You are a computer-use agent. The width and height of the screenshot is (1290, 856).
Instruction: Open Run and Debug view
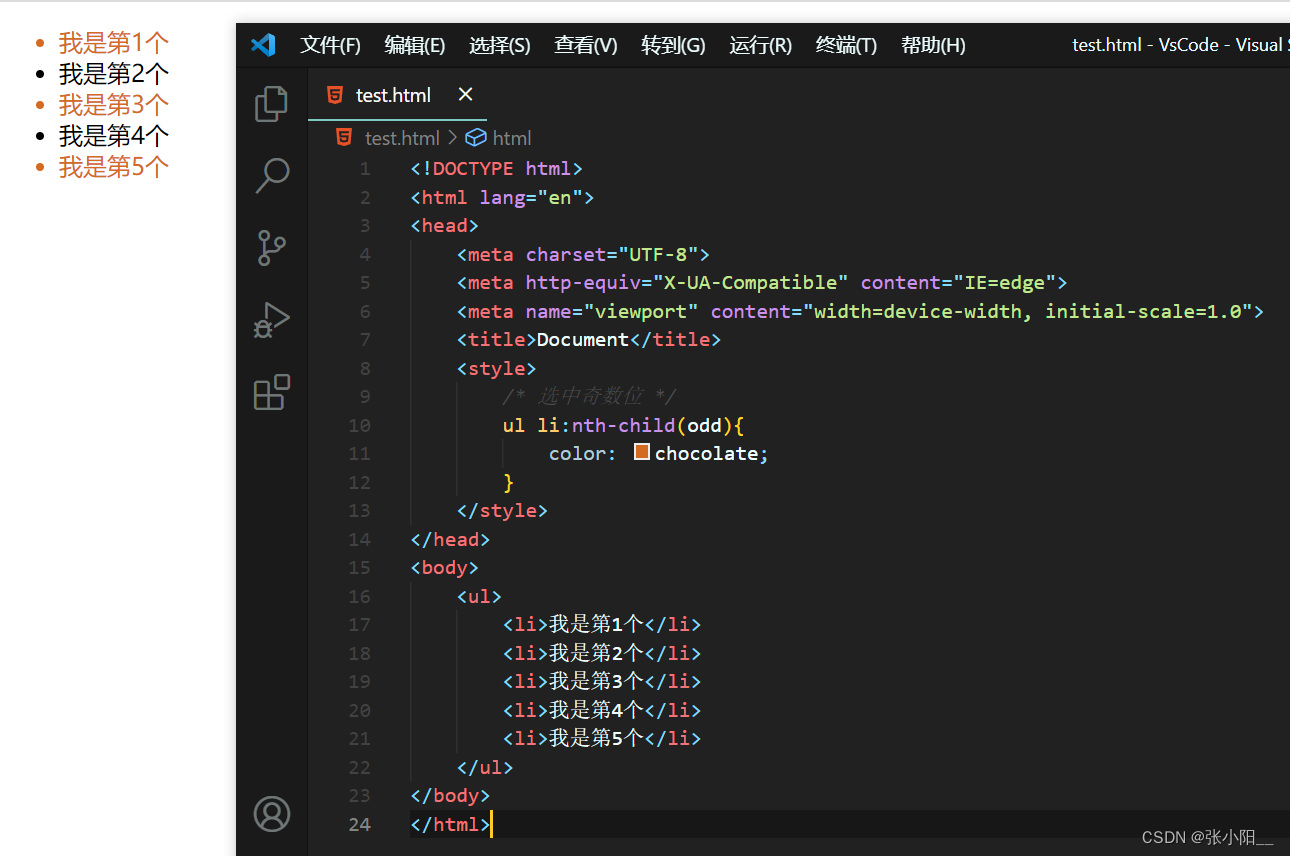tap(271, 321)
